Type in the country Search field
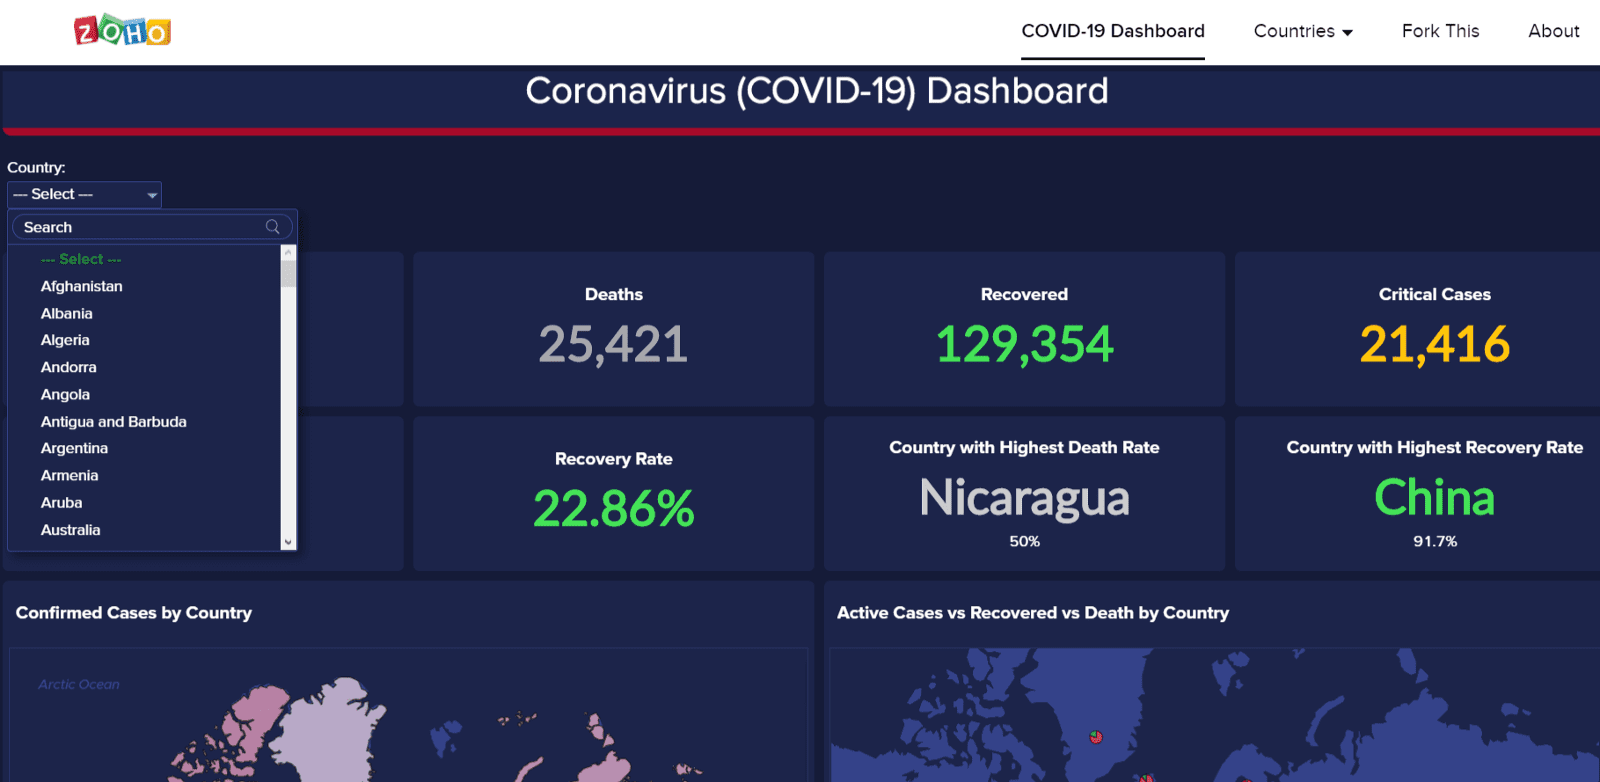 pyautogui.click(x=140, y=227)
